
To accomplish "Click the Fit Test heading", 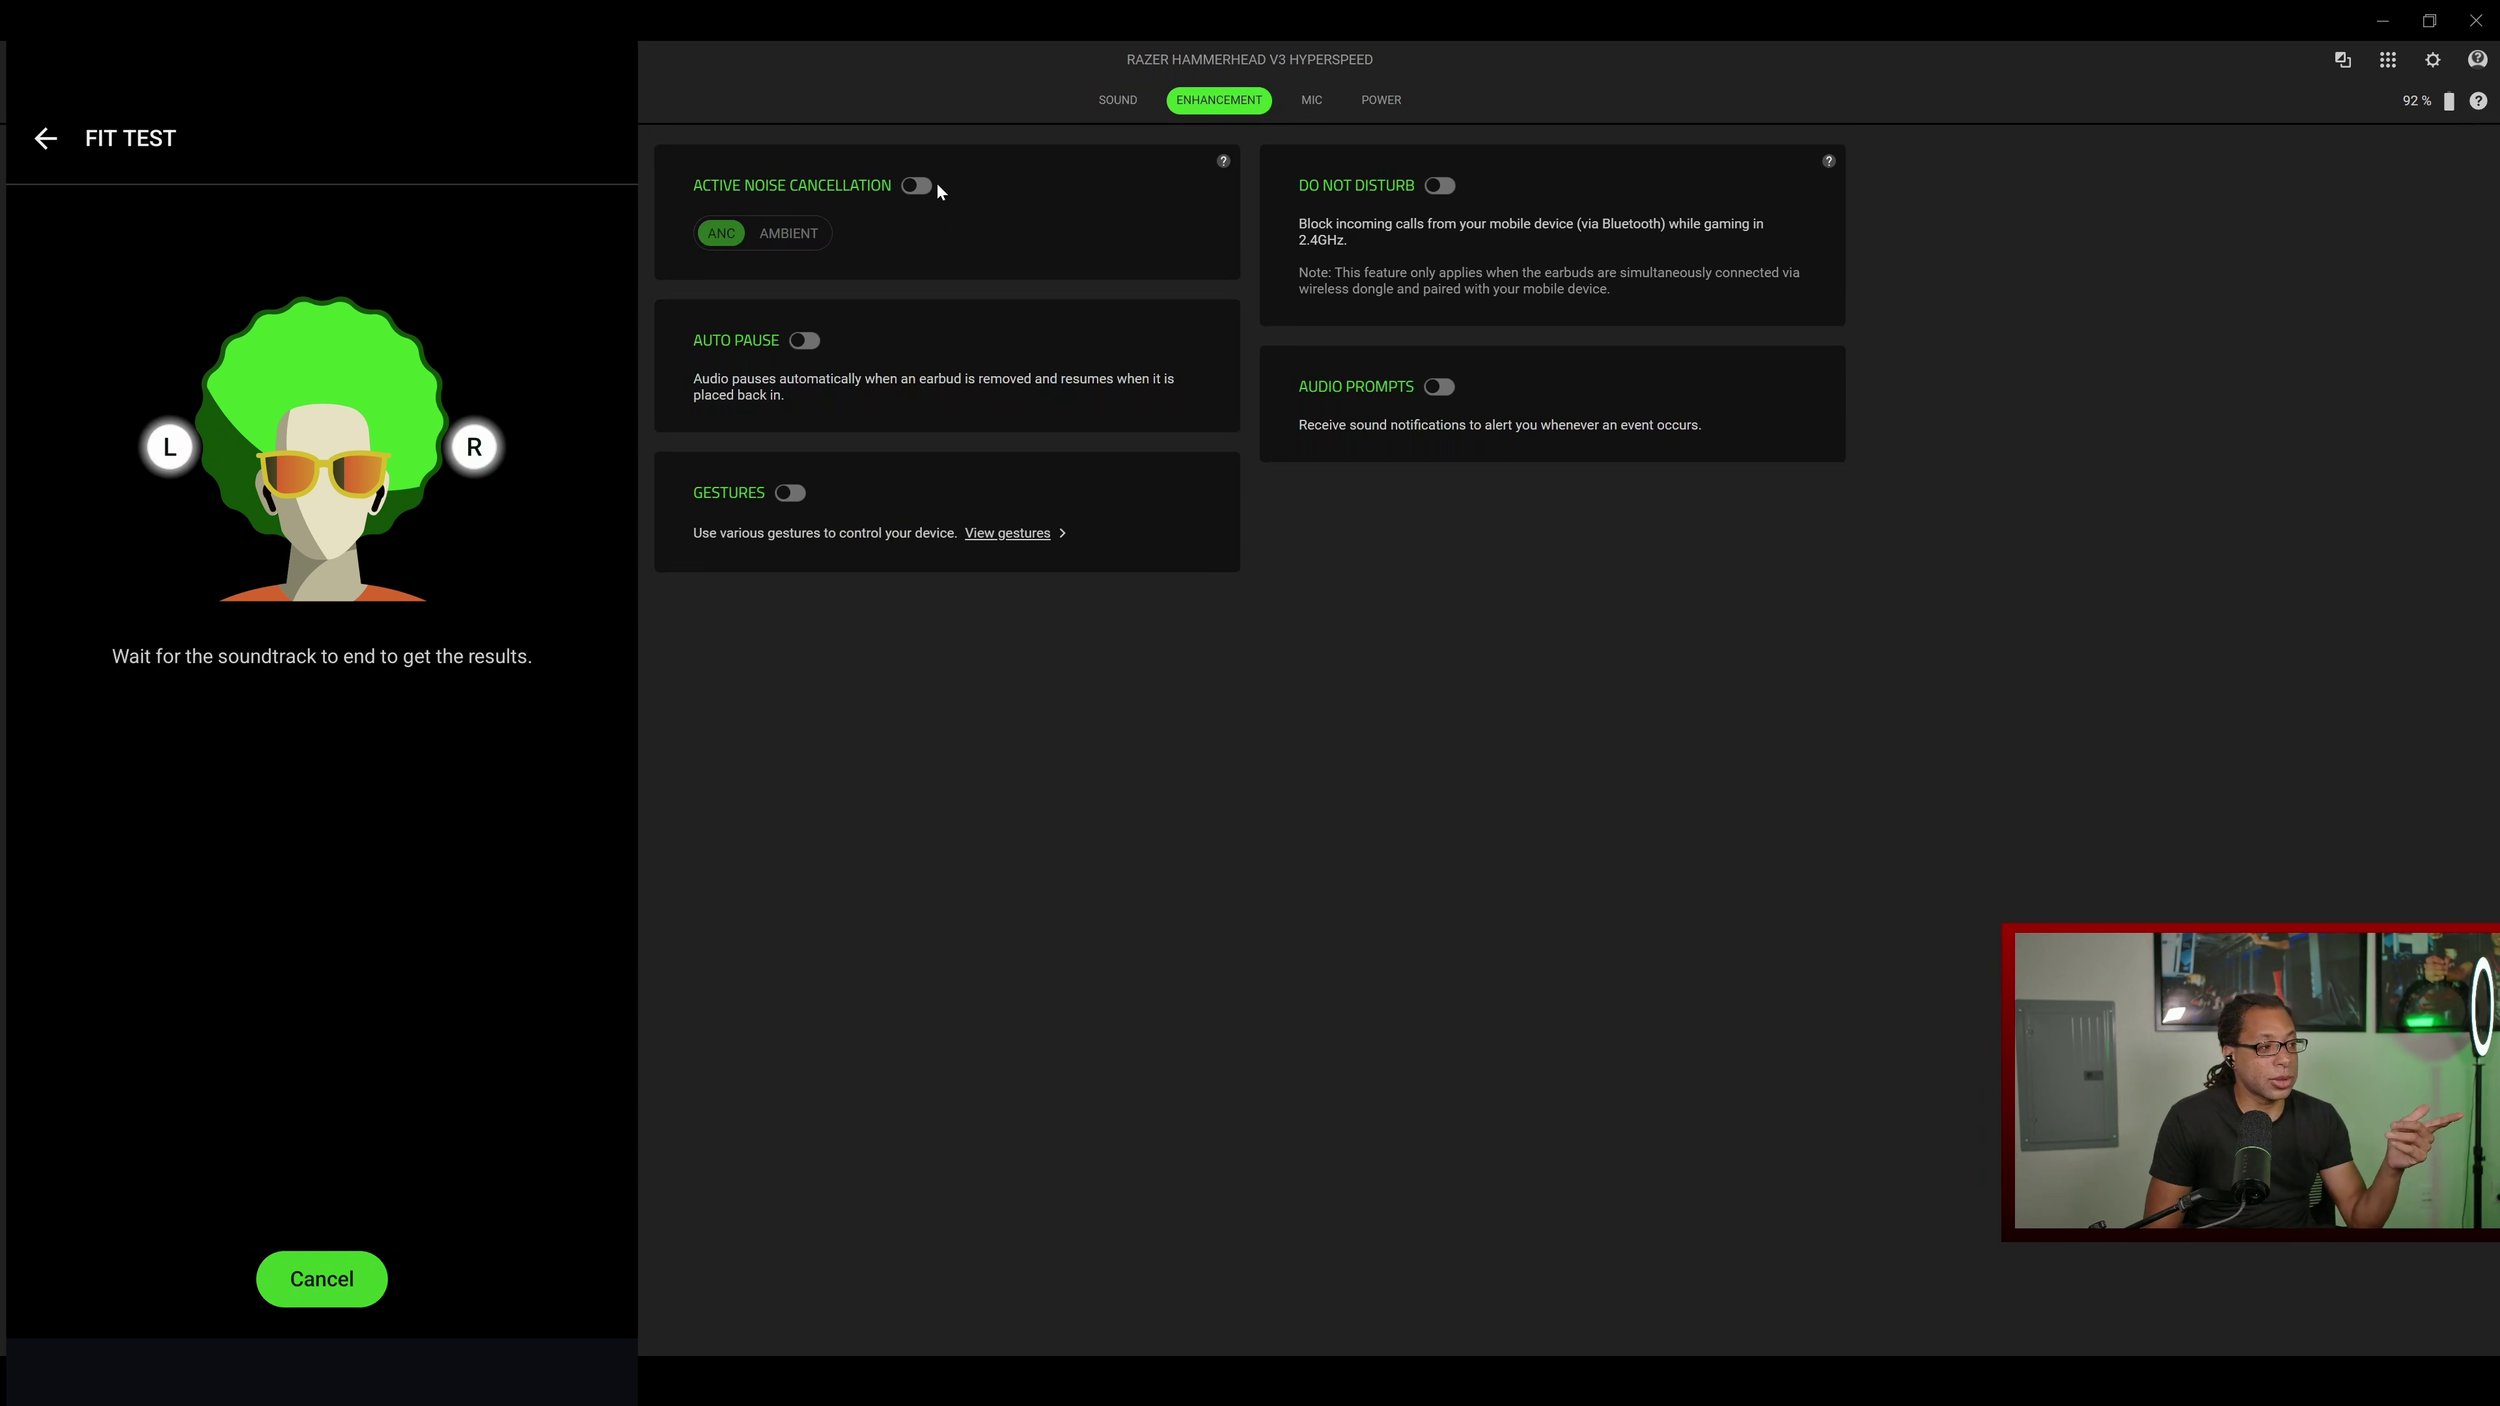I will coord(130,138).
